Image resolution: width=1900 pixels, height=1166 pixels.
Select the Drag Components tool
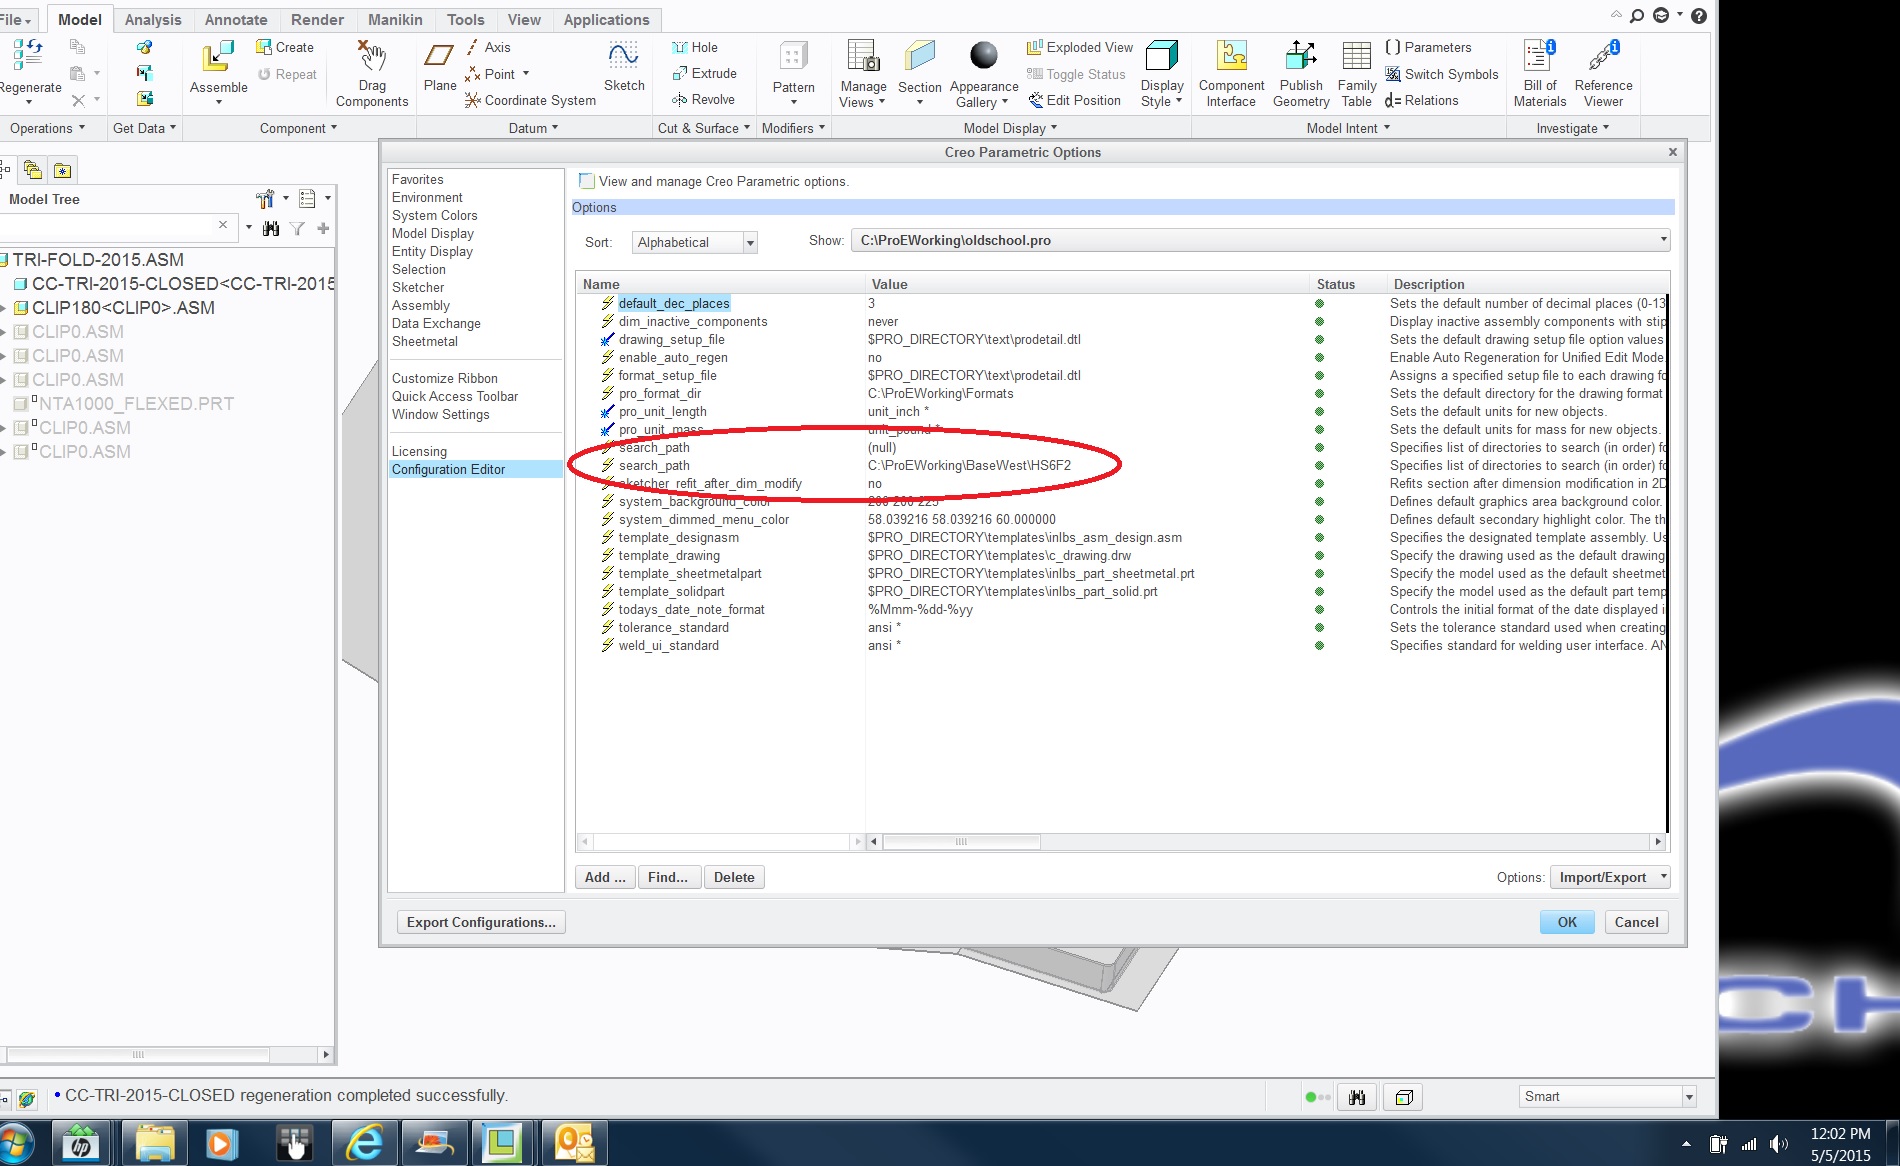(372, 73)
